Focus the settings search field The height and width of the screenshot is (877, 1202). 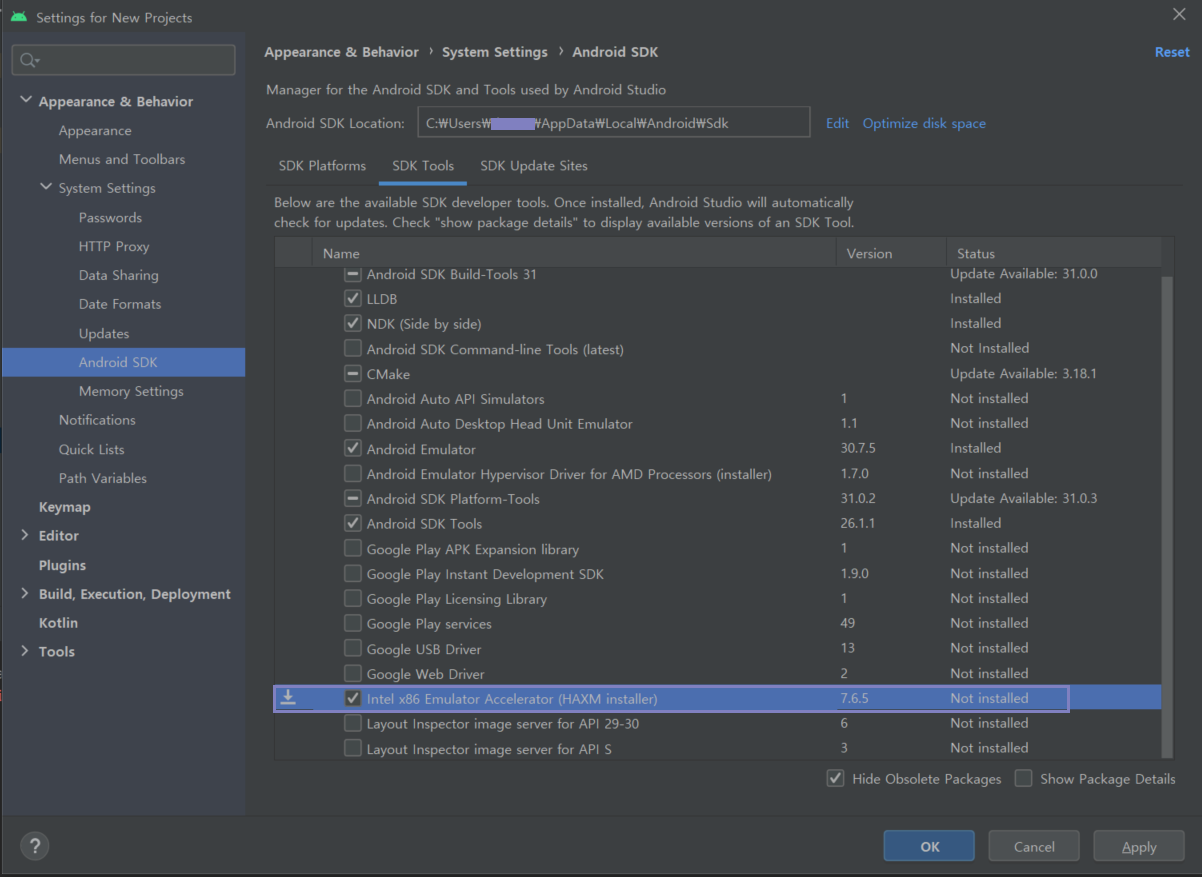(124, 60)
